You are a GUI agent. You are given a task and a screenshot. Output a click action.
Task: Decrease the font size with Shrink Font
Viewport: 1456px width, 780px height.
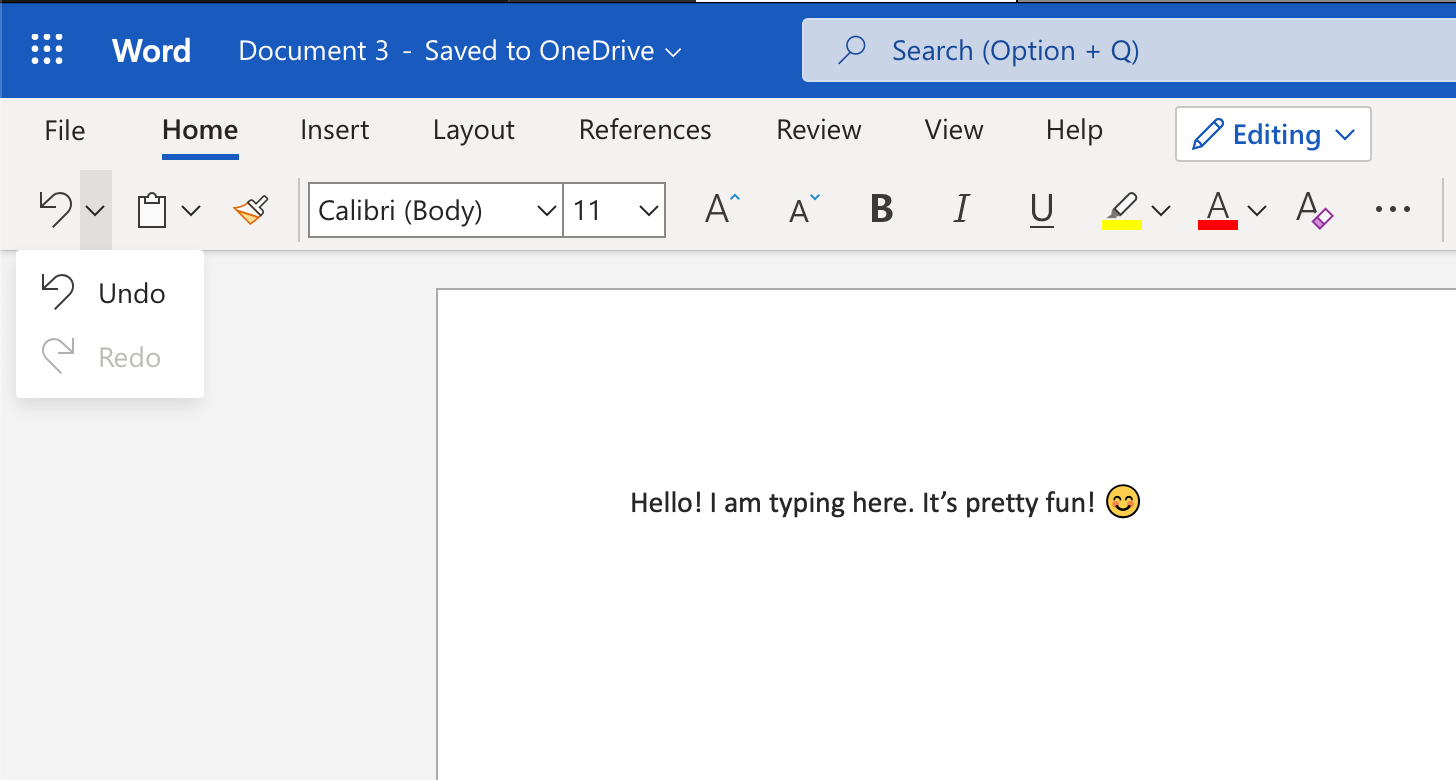[800, 210]
